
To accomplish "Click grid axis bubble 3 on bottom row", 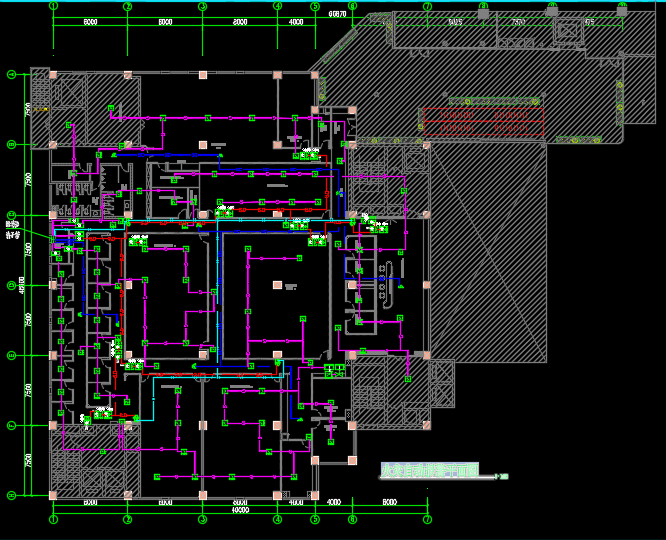I will pyautogui.click(x=202, y=520).
